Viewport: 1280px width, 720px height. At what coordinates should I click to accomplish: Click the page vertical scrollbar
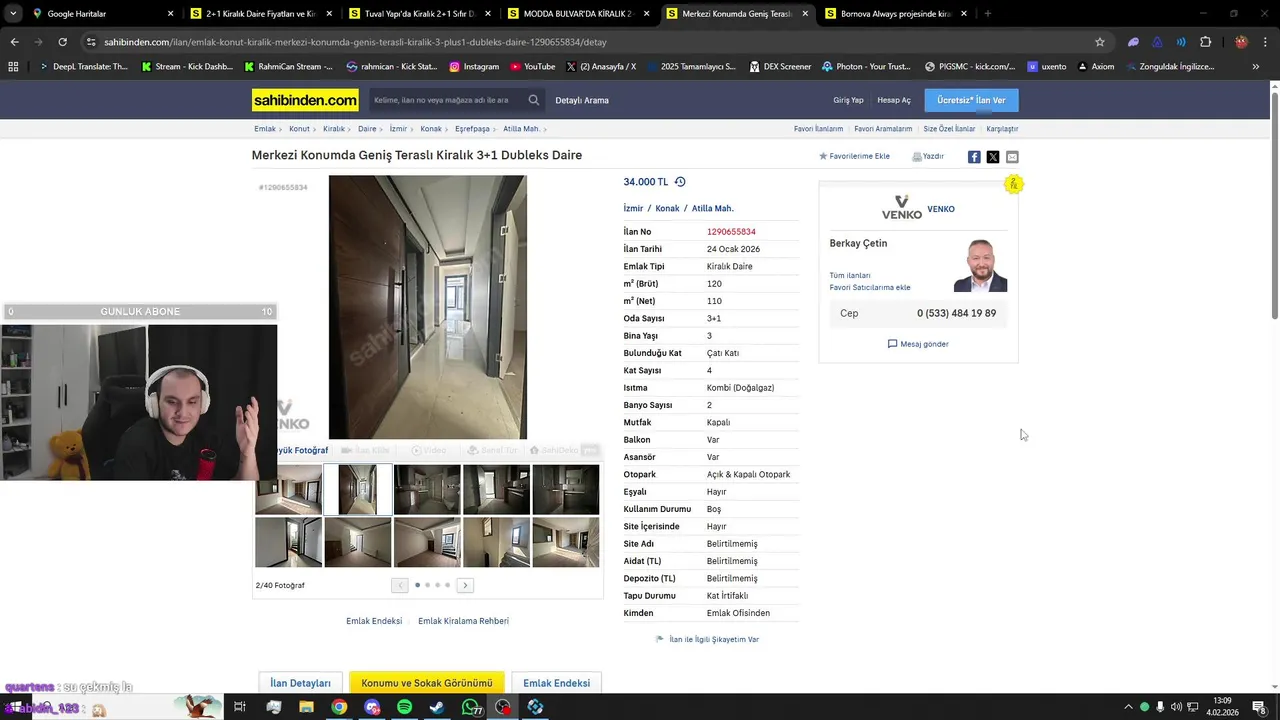click(x=1274, y=206)
